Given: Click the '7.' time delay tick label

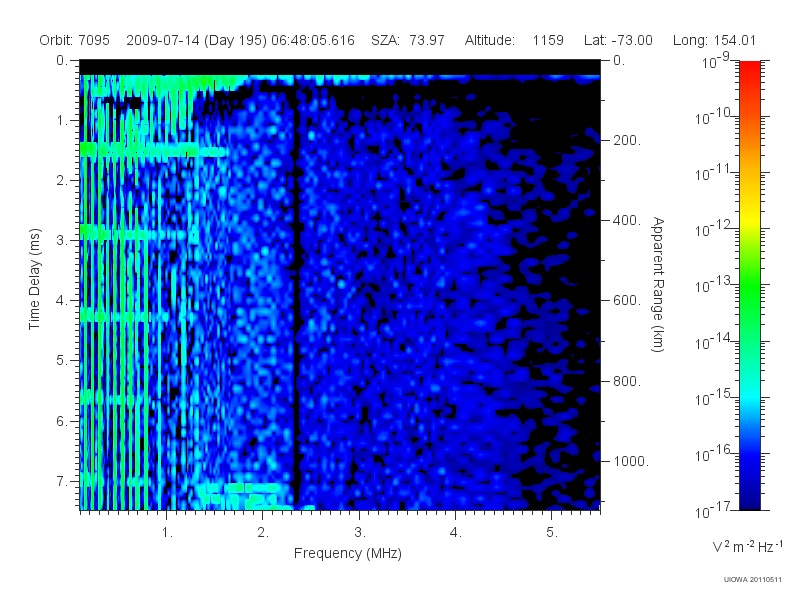Looking at the screenshot, I should pos(62,481).
